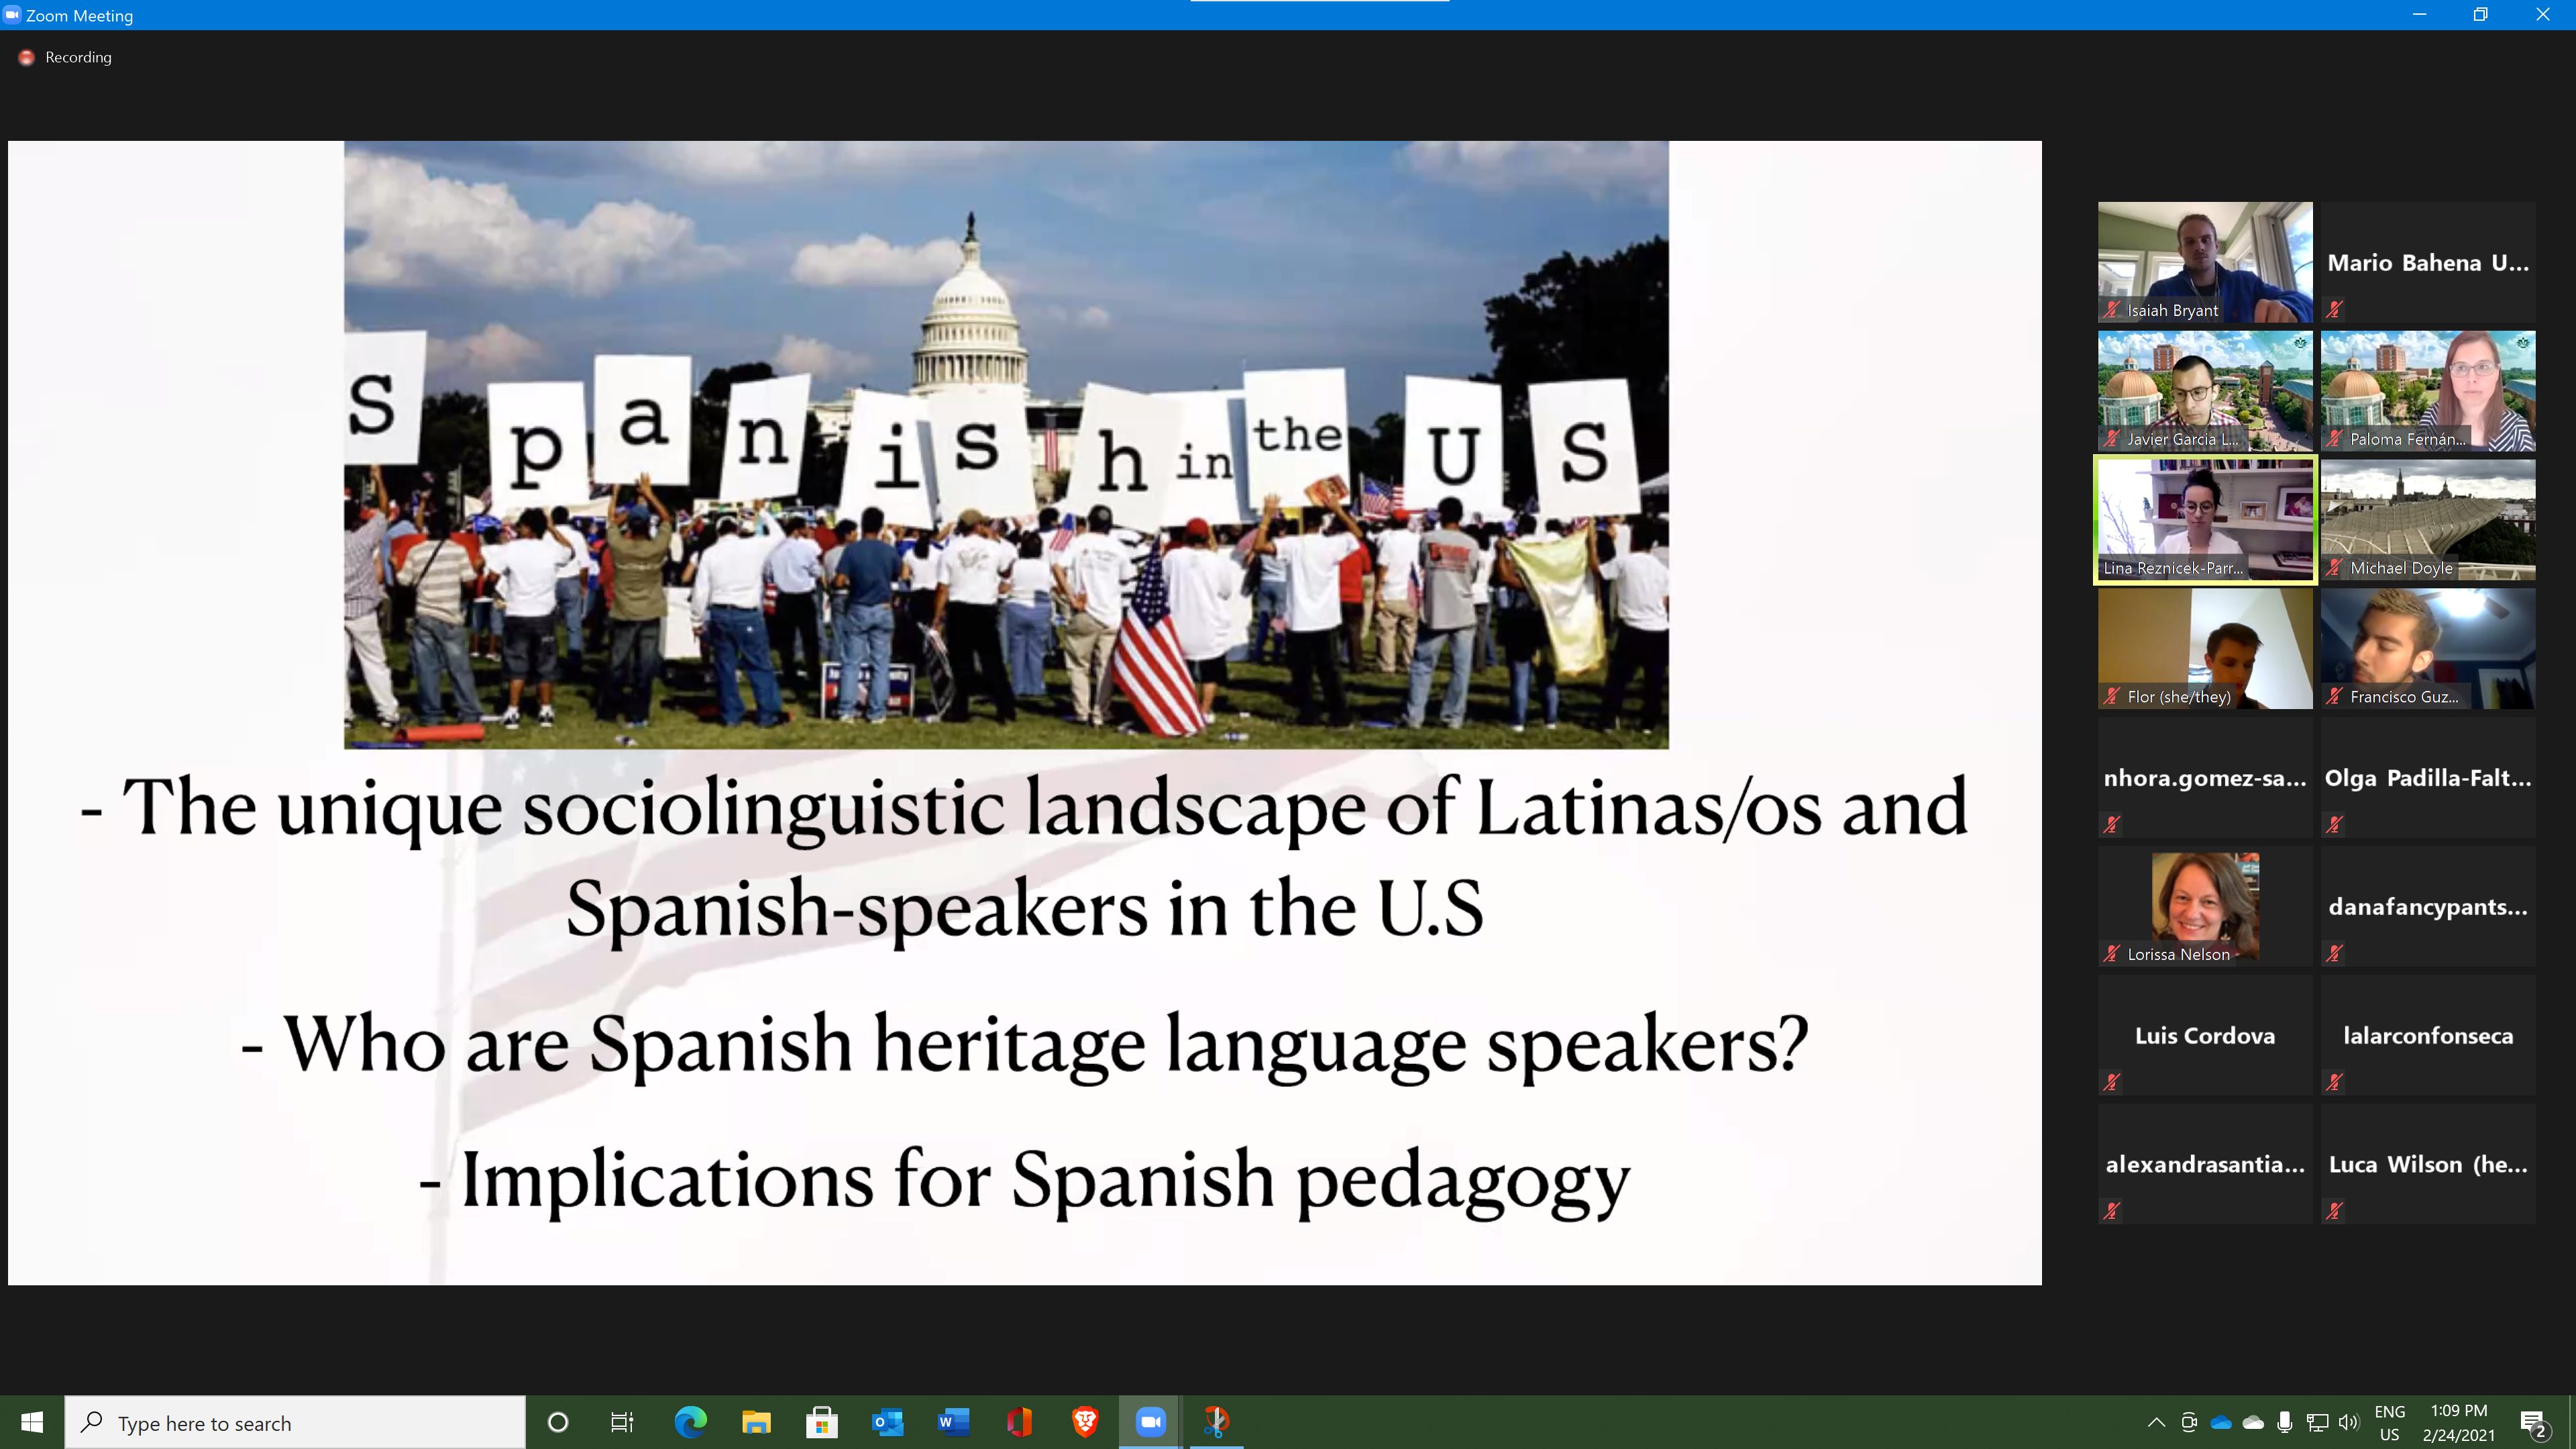Image resolution: width=2576 pixels, height=1449 pixels.
Task: Open the Windows Start menu
Action: tap(32, 1422)
